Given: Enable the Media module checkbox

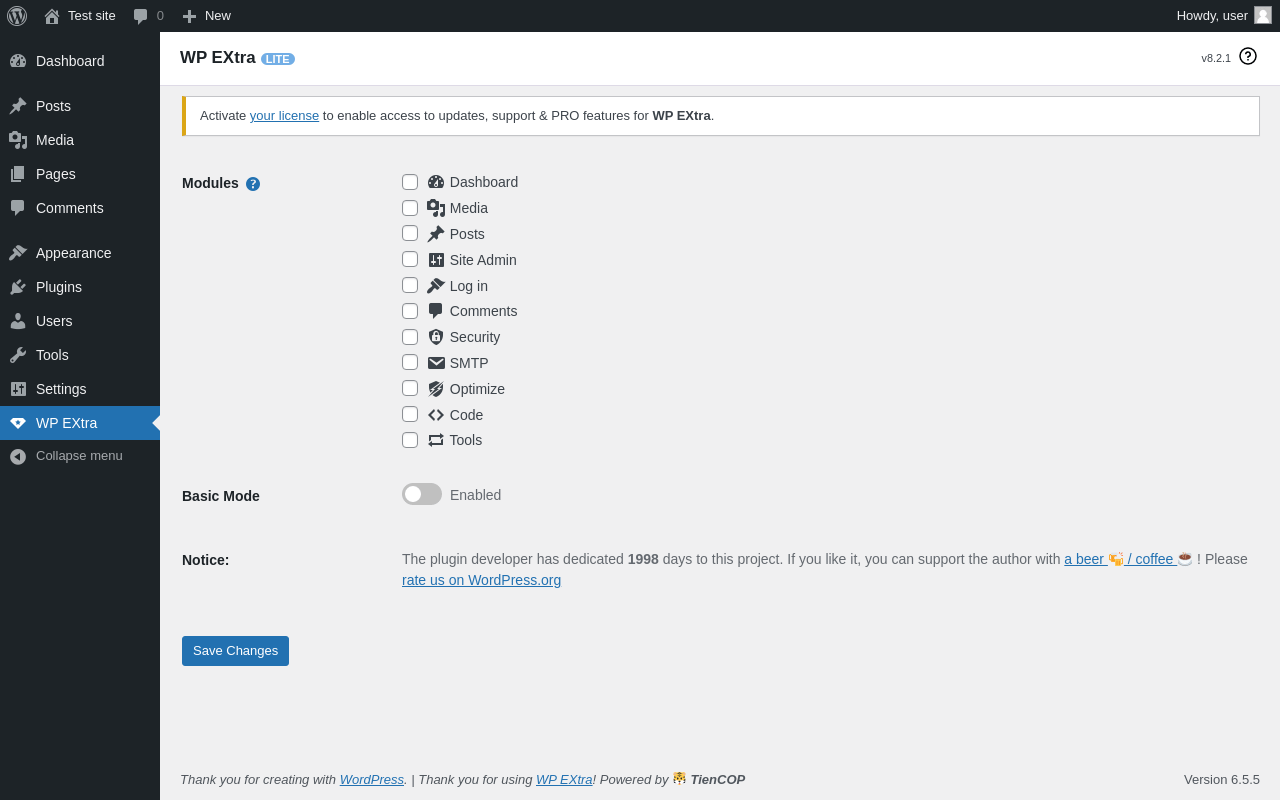Looking at the screenshot, I should (x=410, y=208).
